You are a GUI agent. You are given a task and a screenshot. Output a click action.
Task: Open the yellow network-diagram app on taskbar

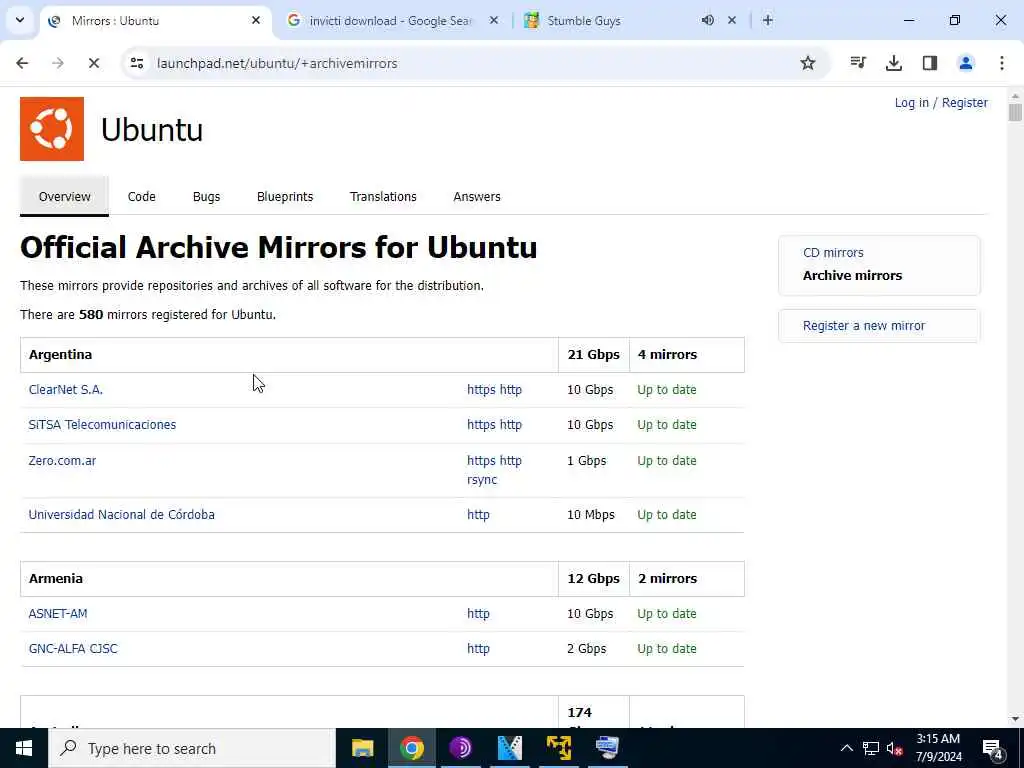pos(558,748)
